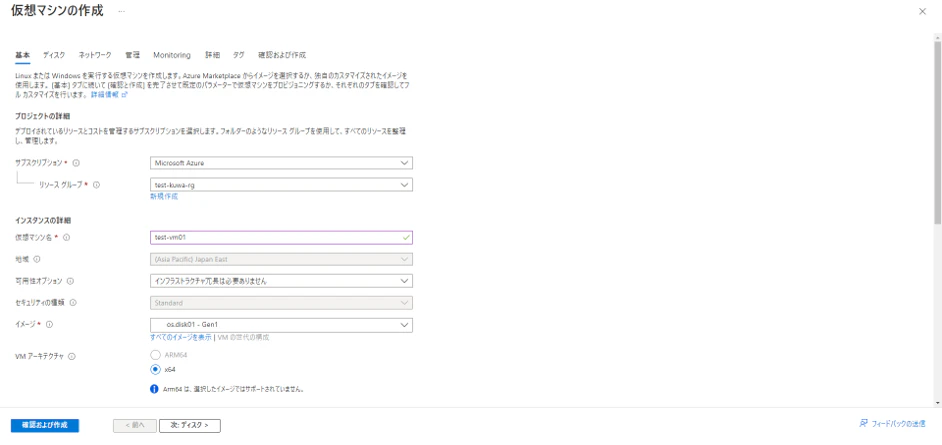This screenshot has height=445, width=942.
Task: Click info icon next to 地域
Action: (x=37, y=259)
